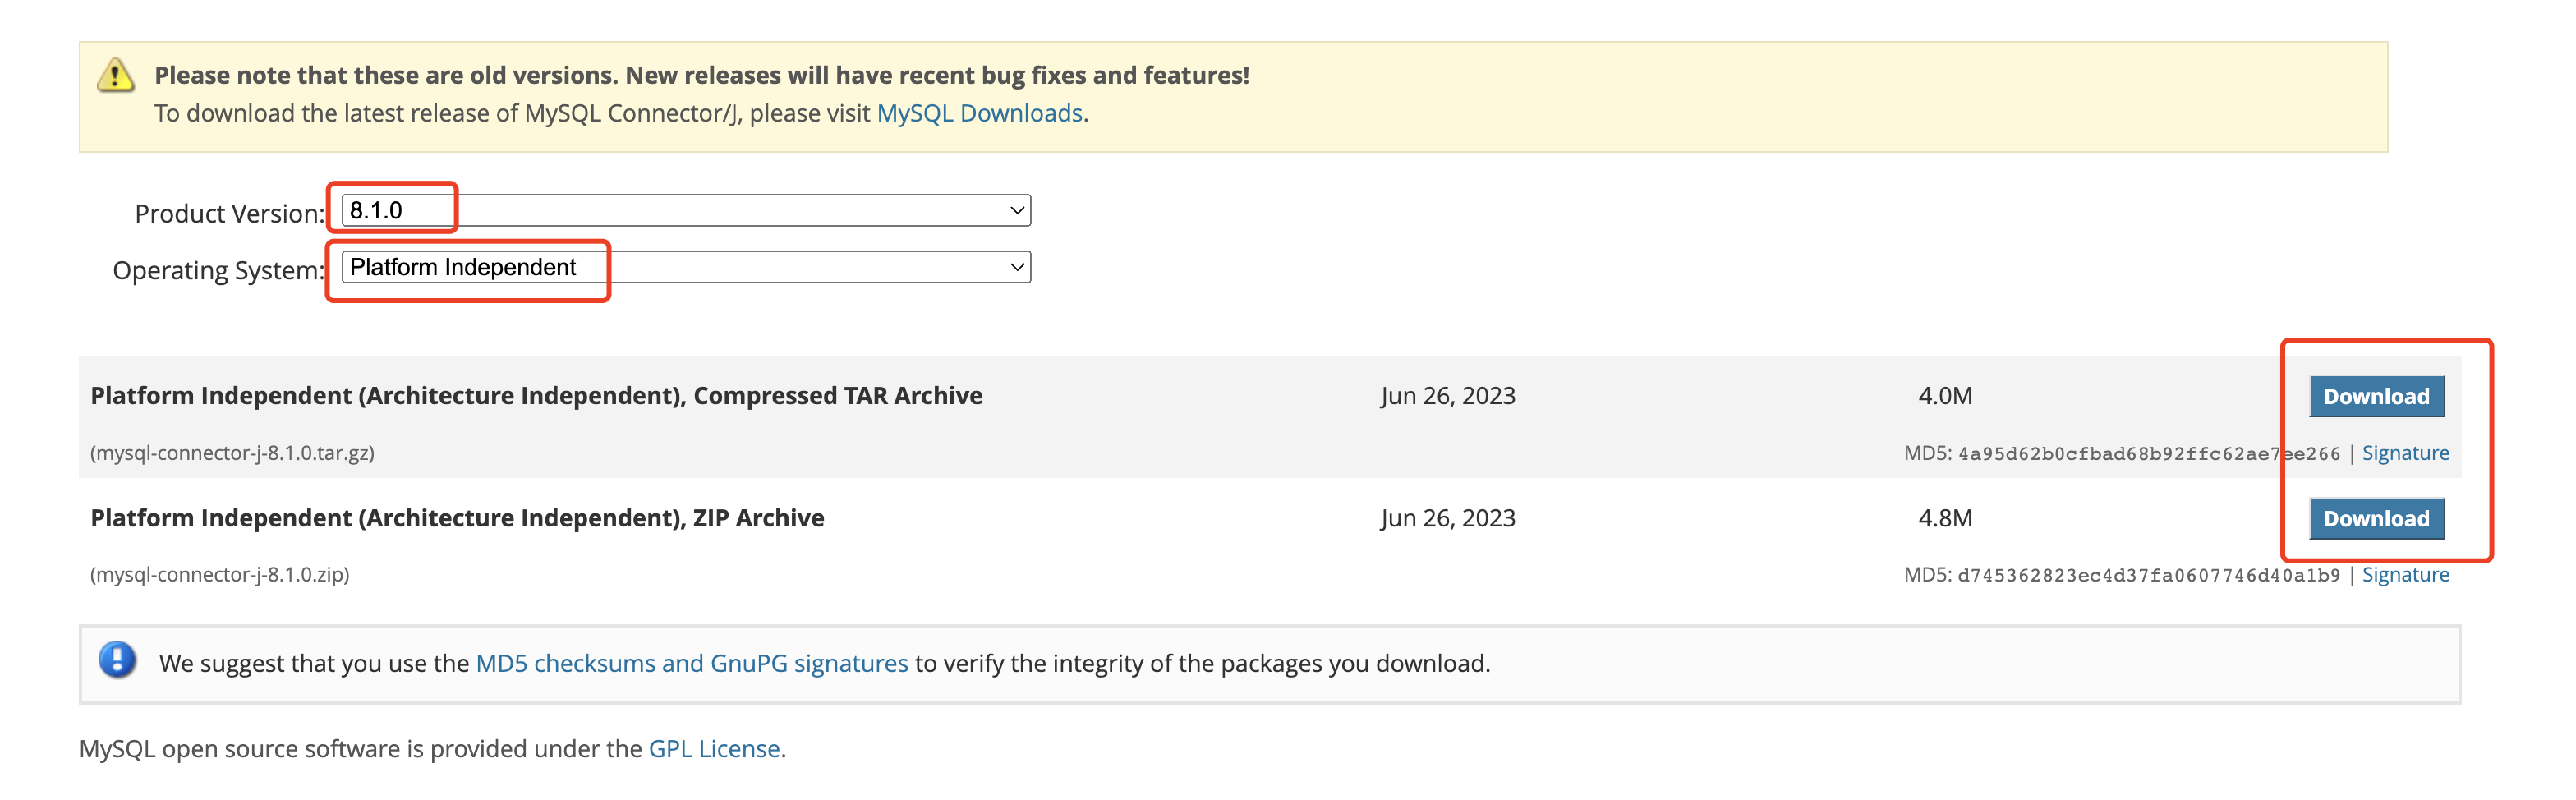Screen dimensions: 2576x800
Task: Download the ZIP Archive
Action: pyautogui.click(x=2376, y=518)
